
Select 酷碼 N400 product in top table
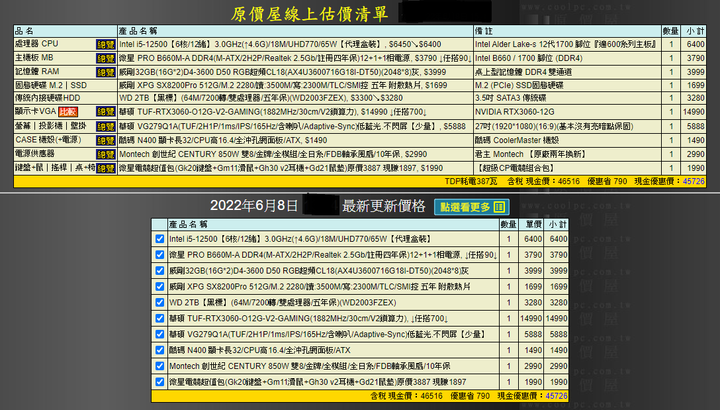click(223, 140)
